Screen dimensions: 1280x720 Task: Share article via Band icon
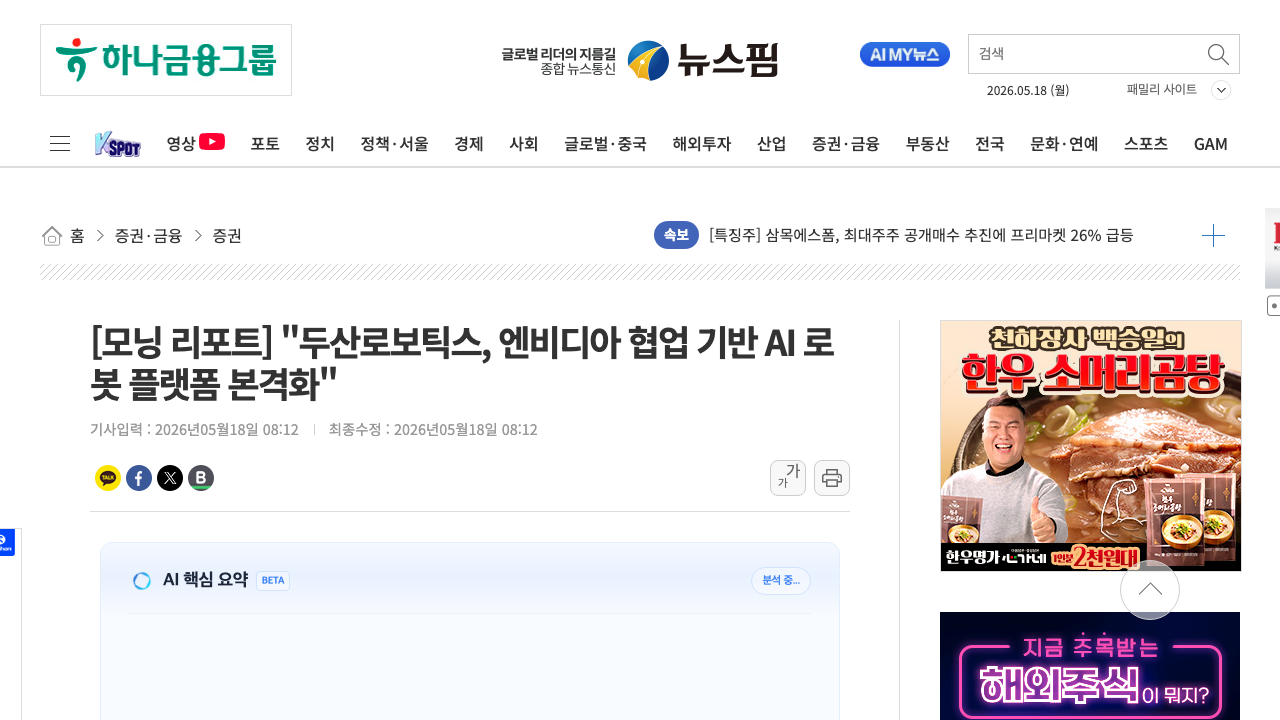point(201,478)
